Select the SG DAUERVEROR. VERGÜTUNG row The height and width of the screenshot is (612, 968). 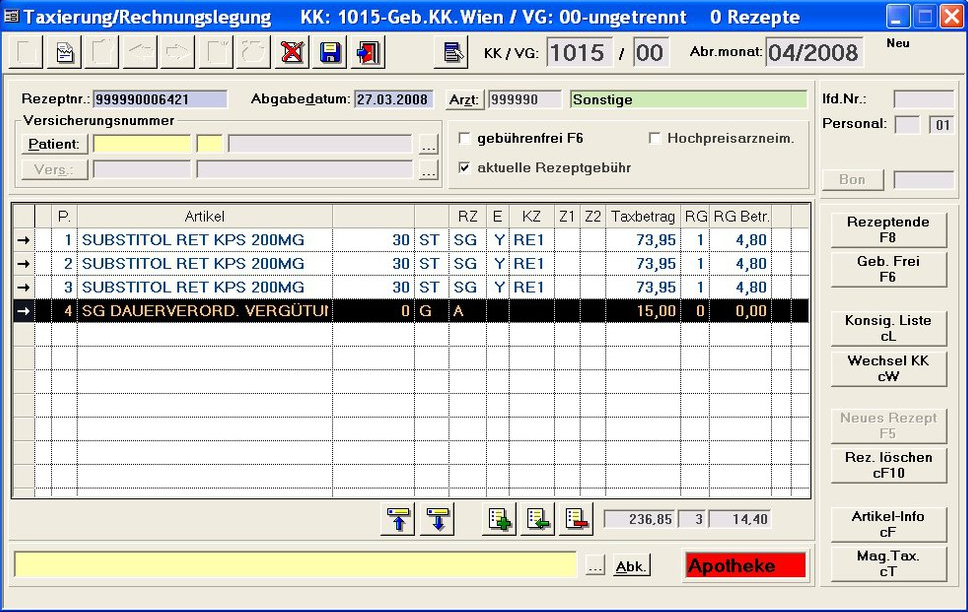coord(205,311)
